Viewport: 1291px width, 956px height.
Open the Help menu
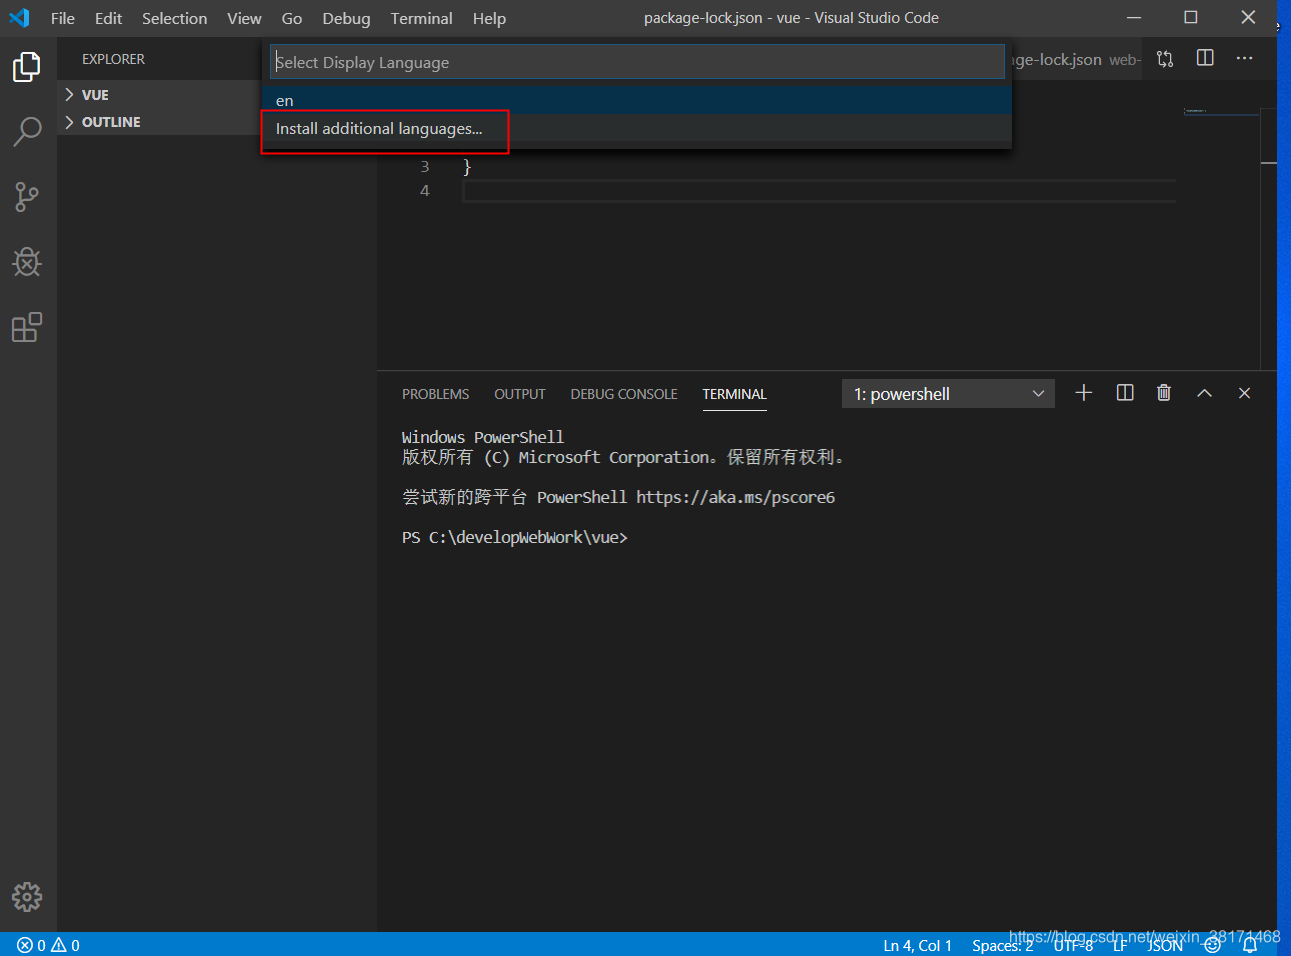click(489, 18)
